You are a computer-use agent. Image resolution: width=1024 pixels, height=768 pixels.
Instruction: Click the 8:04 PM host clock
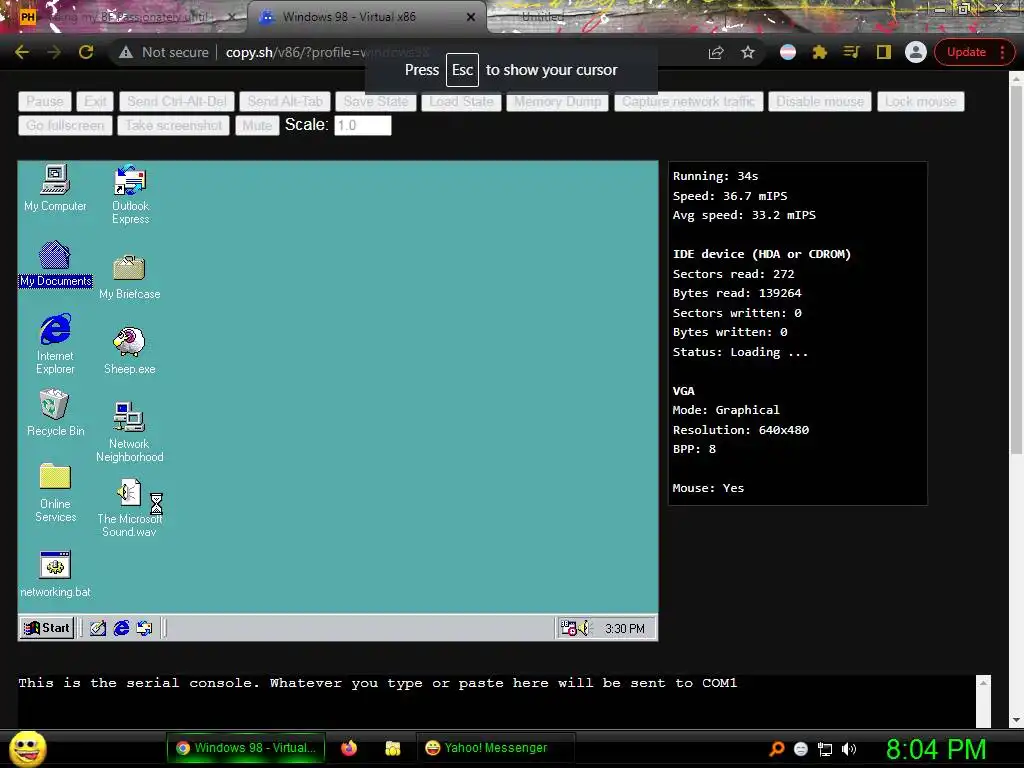[936, 749]
